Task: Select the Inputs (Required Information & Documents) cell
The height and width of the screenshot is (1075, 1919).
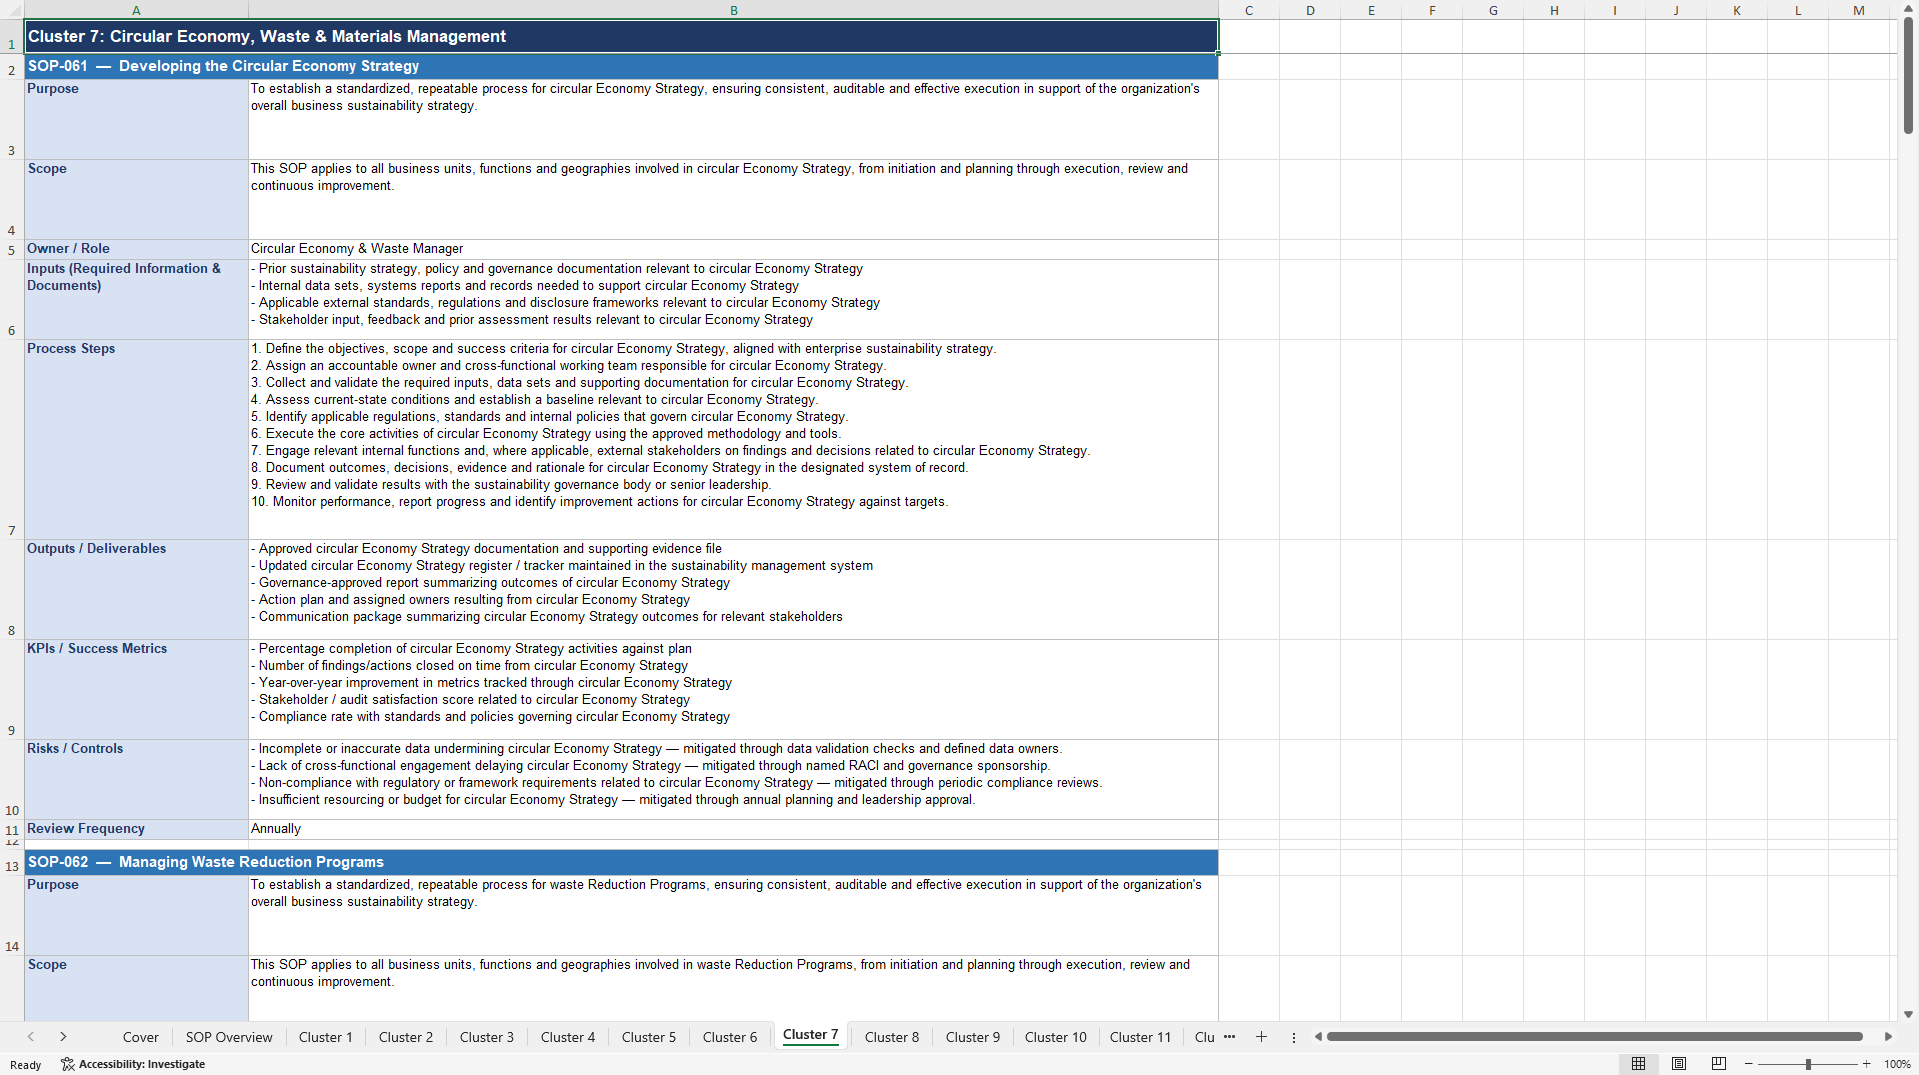Action: click(x=136, y=300)
